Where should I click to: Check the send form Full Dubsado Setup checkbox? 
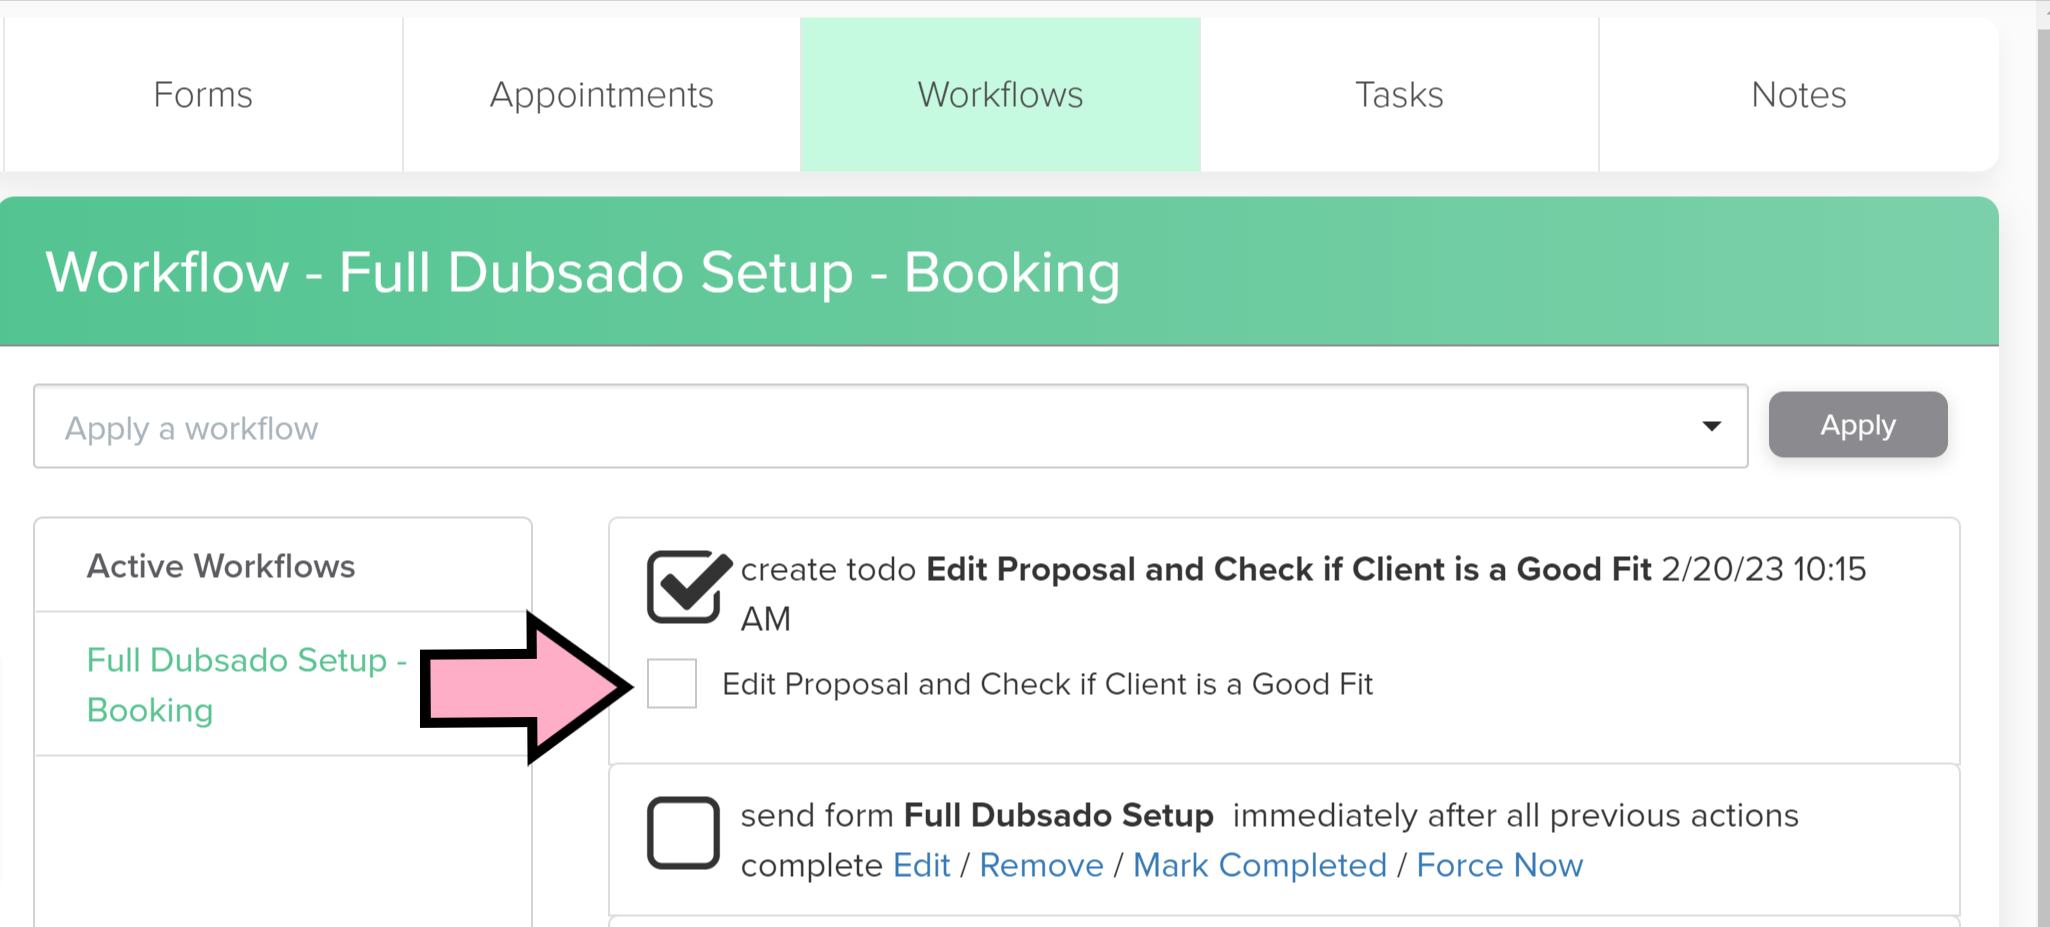(683, 833)
